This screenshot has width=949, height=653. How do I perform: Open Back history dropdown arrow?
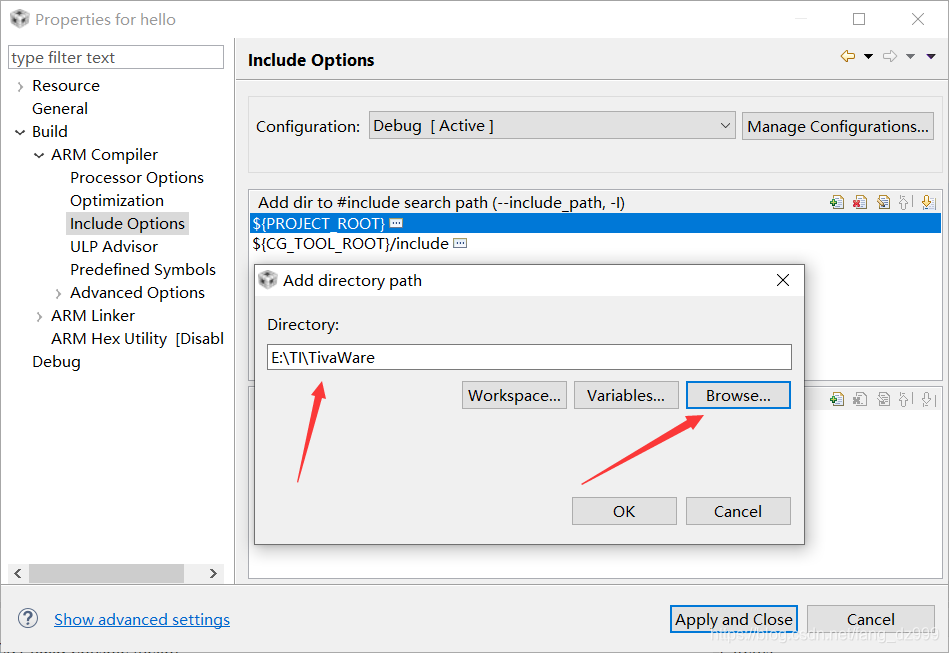pyautogui.click(x=869, y=56)
